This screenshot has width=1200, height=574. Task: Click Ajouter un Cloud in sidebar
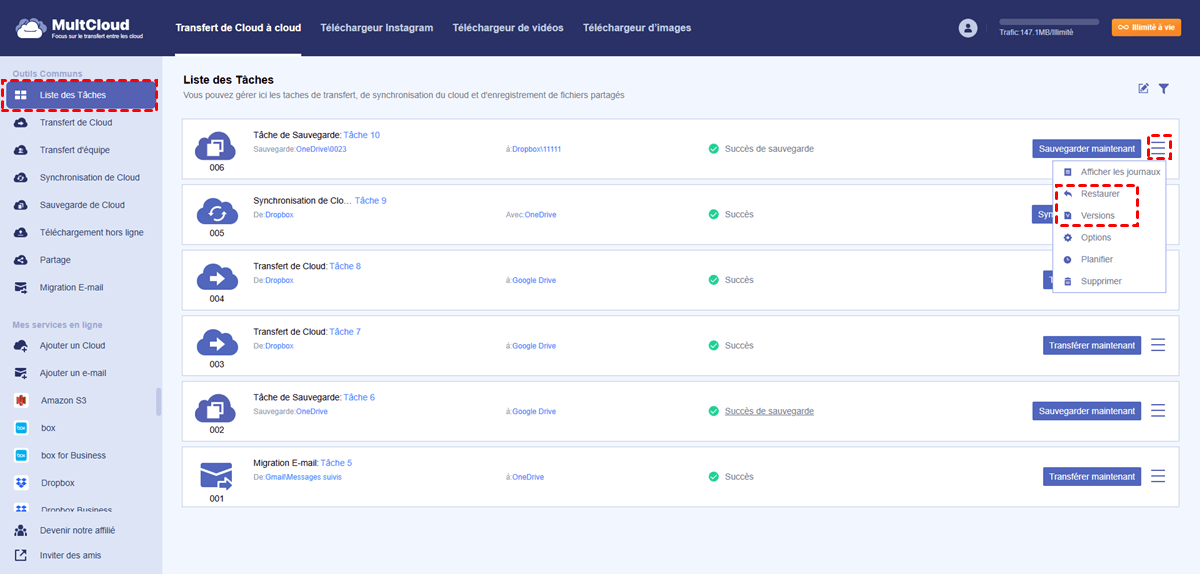72,346
